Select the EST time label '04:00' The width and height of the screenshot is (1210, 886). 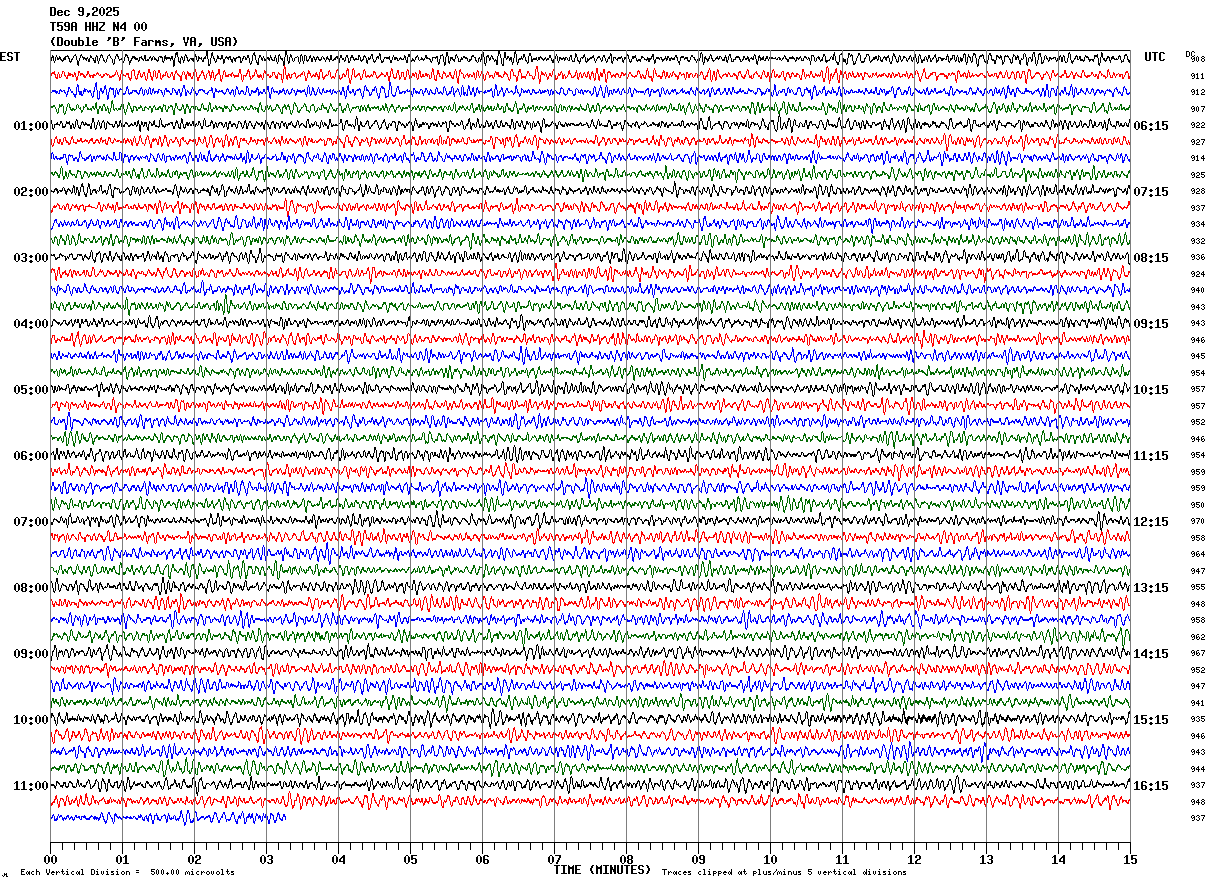pos(31,324)
